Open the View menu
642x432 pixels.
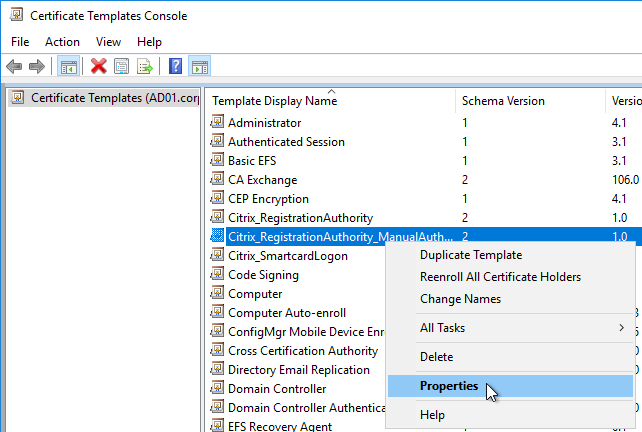click(x=108, y=42)
